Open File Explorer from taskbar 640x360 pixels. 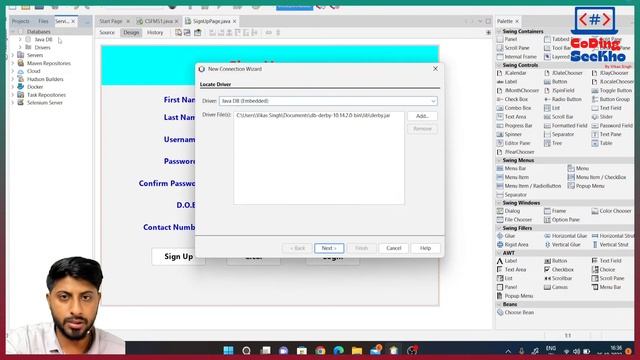[x=357, y=350]
